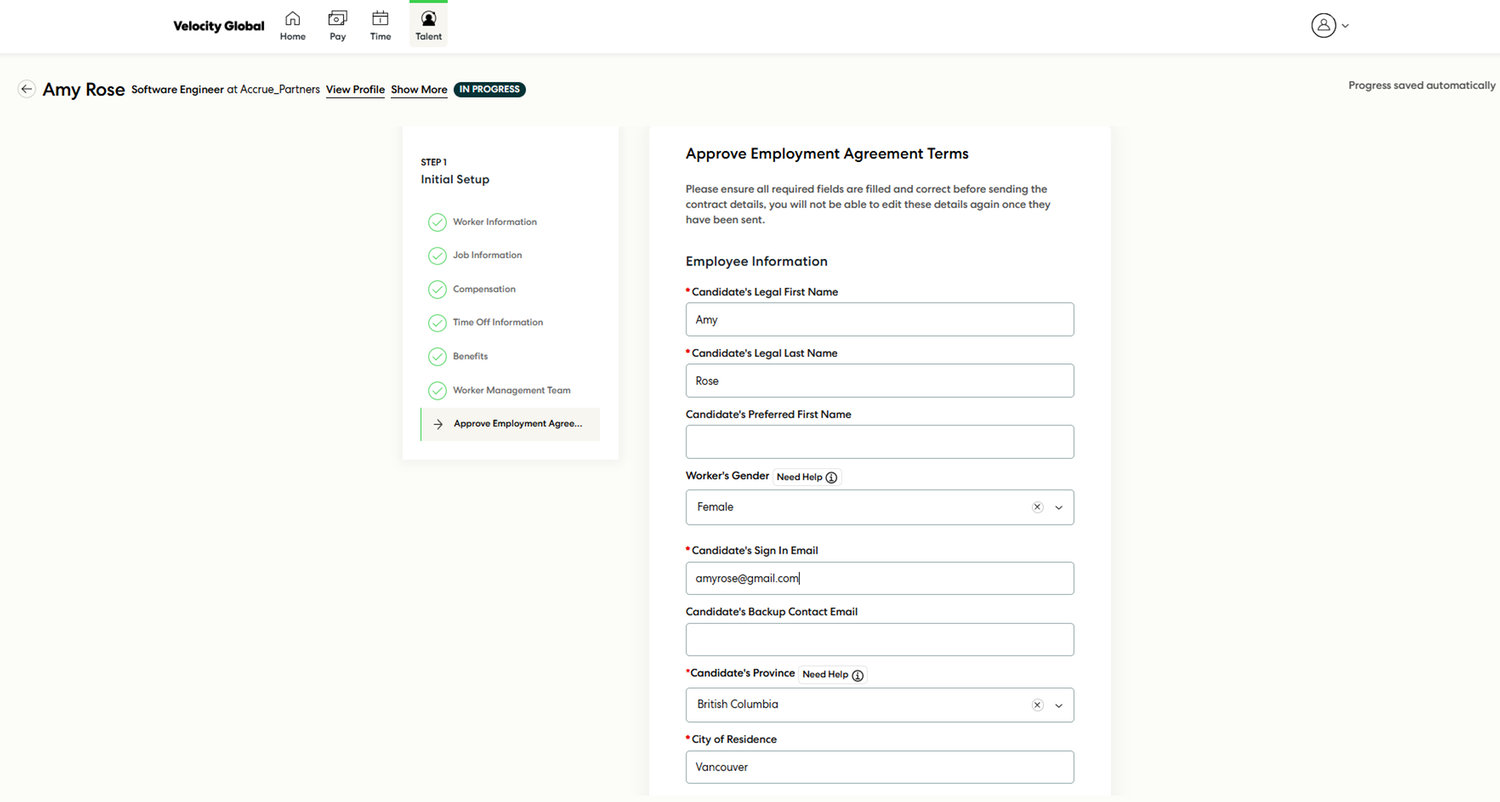Viewport: 1500px width, 802px height.
Task: Select the Approve Employment Agreement step
Action: tap(518, 423)
